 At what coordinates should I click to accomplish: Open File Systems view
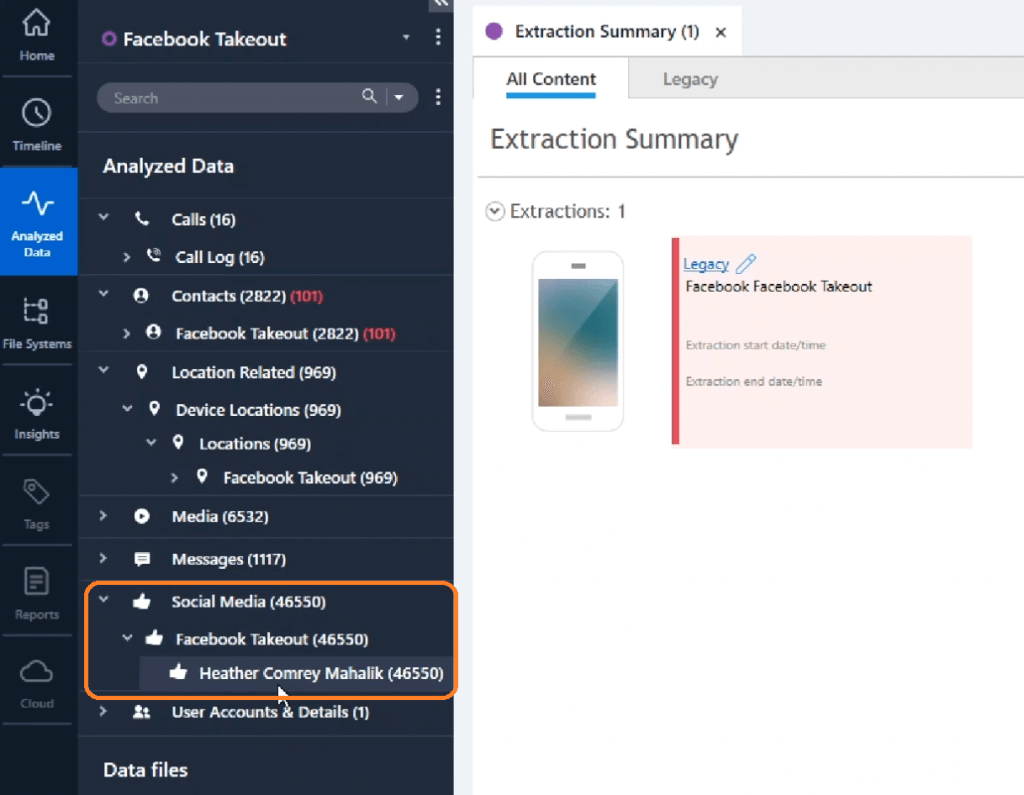pyautogui.click(x=37, y=323)
